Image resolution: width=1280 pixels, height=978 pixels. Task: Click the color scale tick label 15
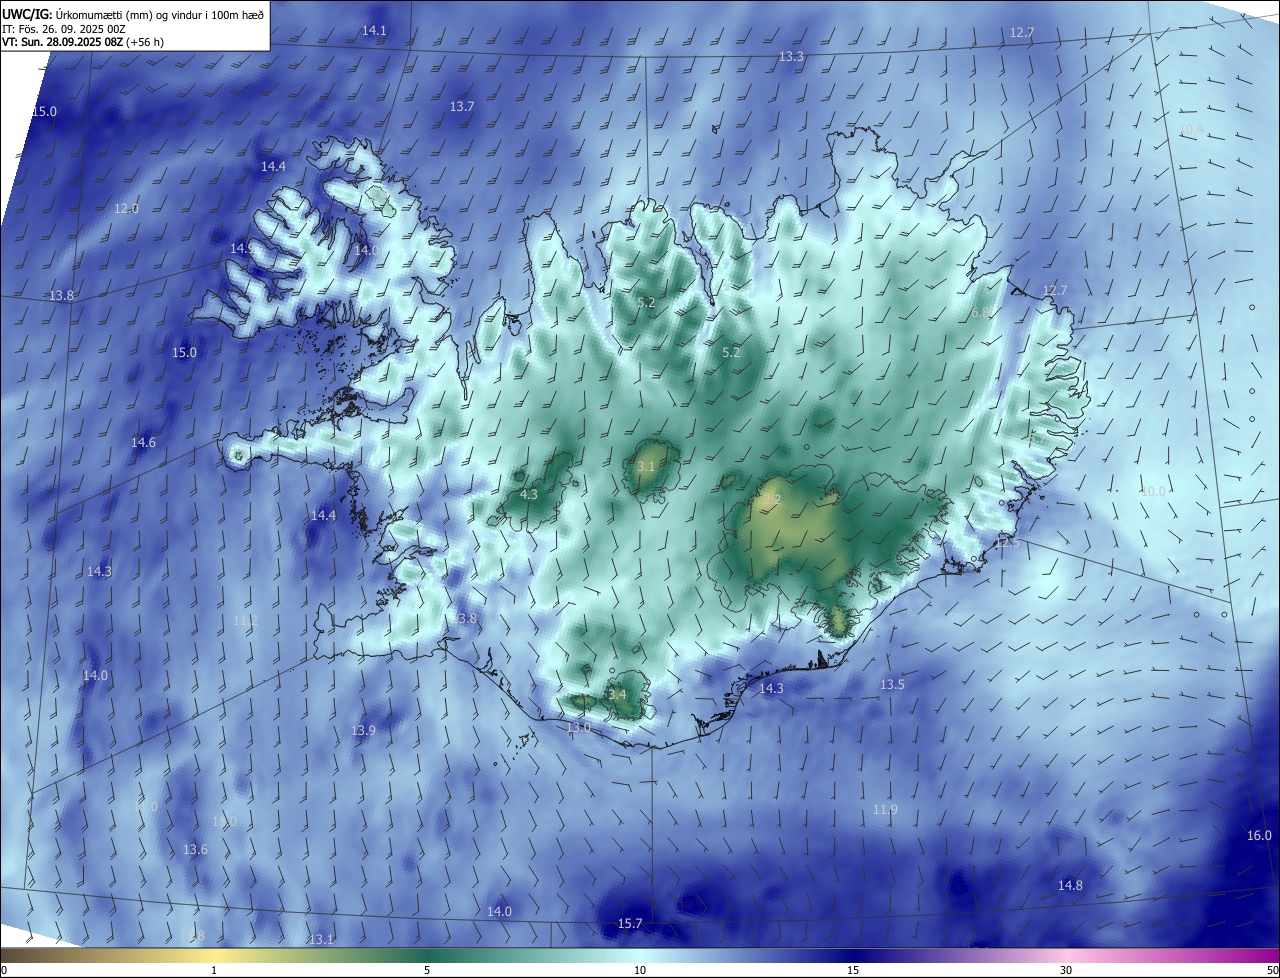(x=853, y=970)
